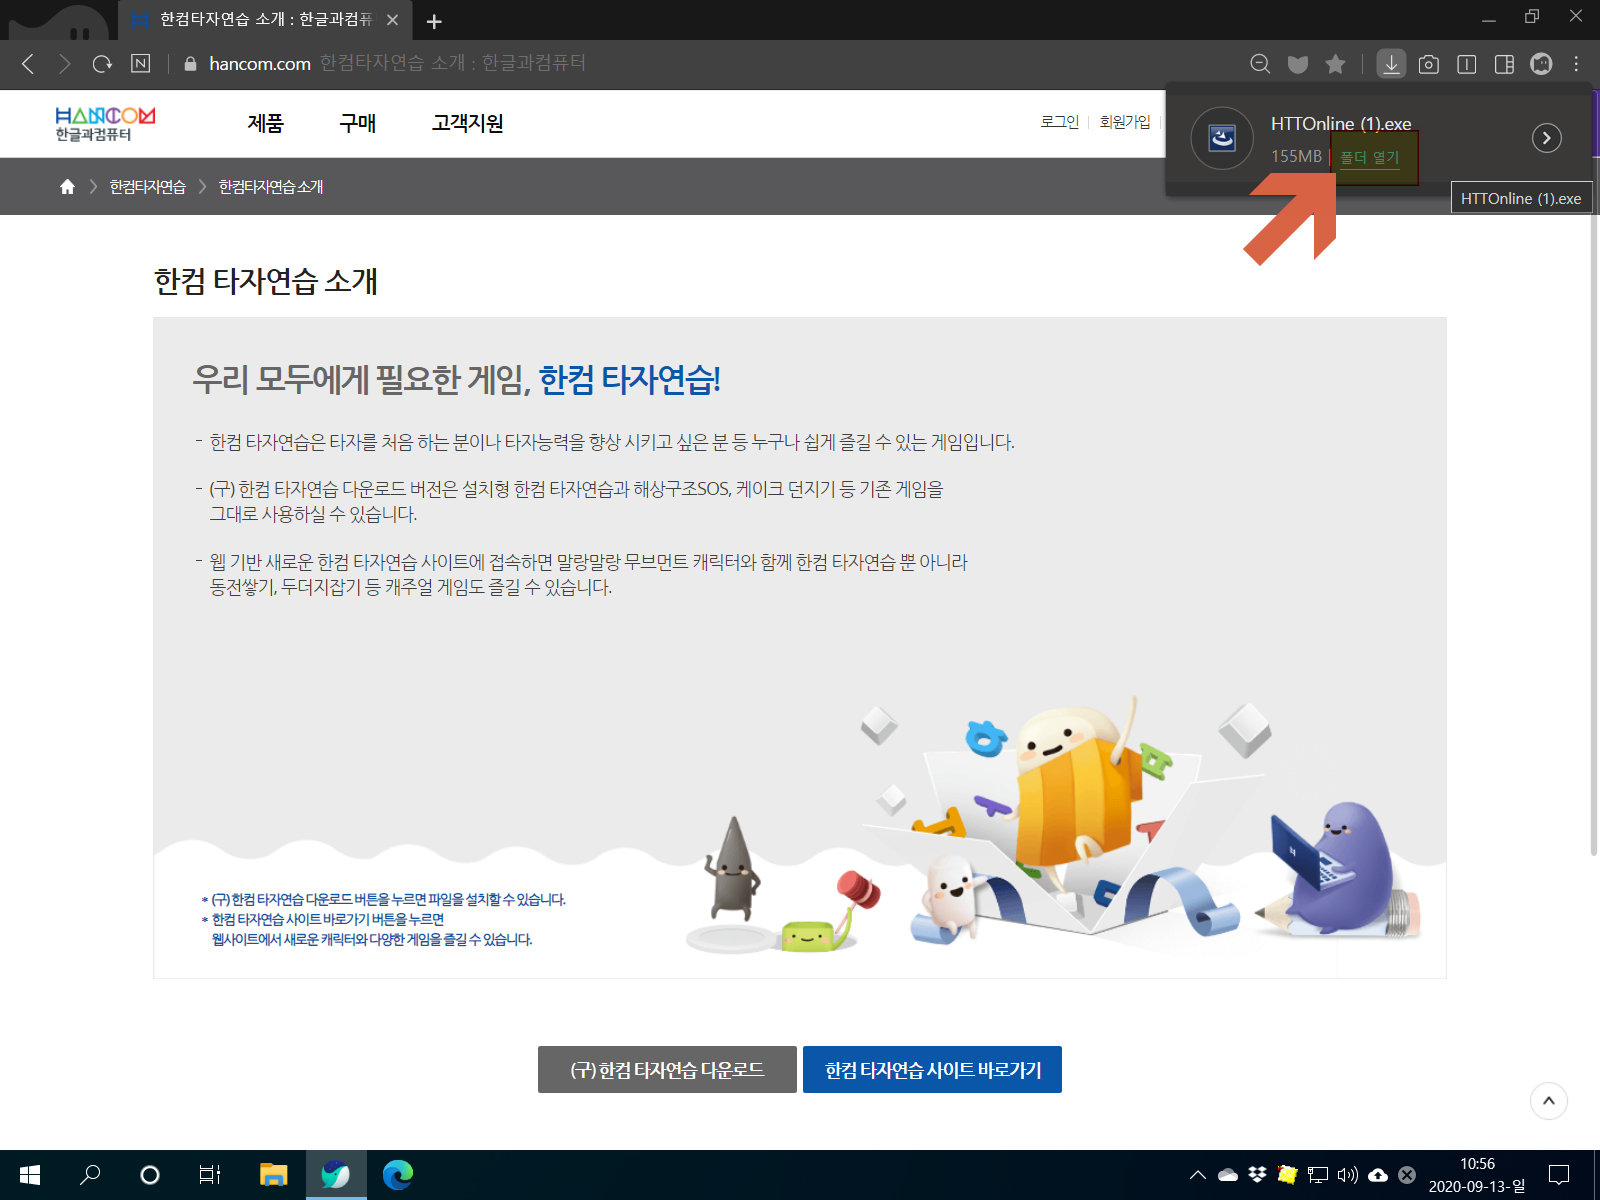Click the site security padlock icon

[x=190, y=64]
